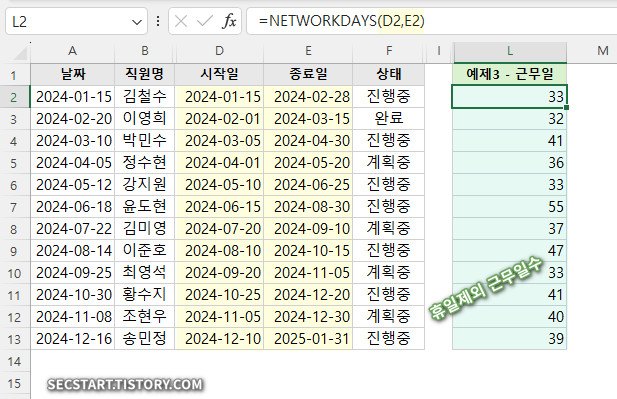
Task: Click the fill handle of cell L2
Action: pyautogui.click(x=566, y=107)
